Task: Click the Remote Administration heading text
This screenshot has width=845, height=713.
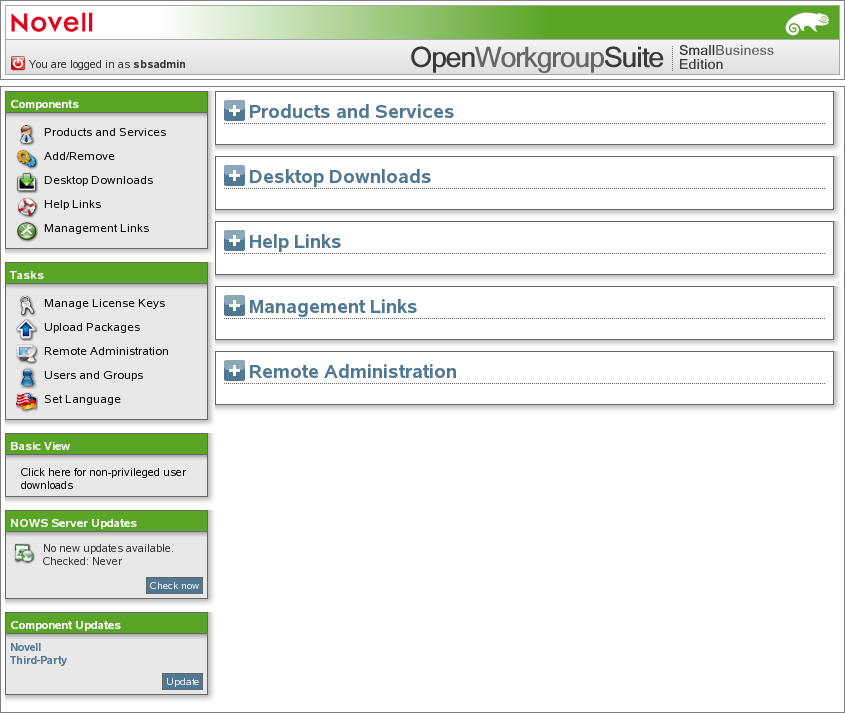Action: coord(353,371)
